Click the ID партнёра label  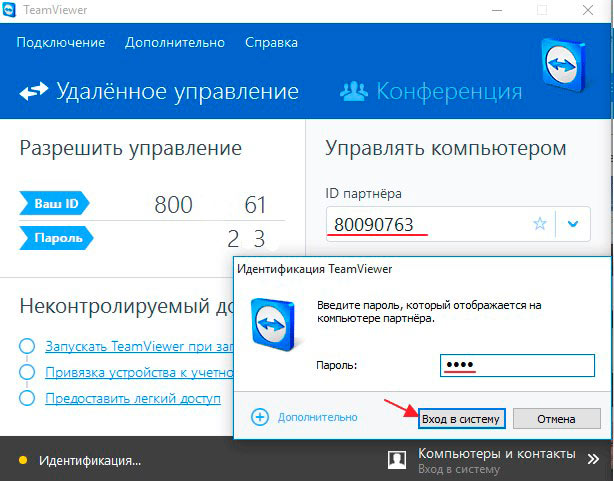pyautogui.click(x=363, y=193)
